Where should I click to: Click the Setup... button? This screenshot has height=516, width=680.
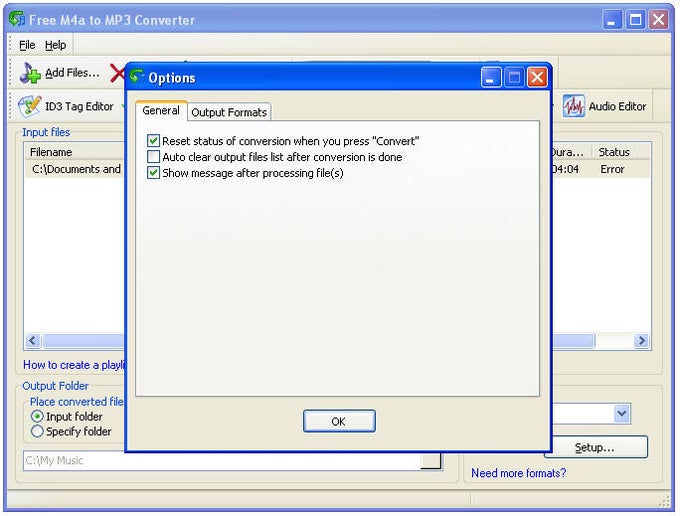(595, 447)
